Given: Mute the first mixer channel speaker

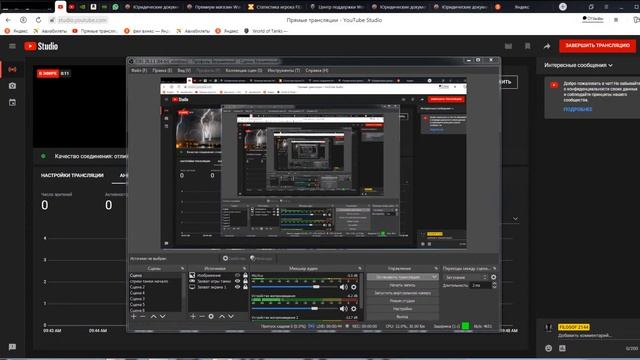Looking at the screenshot, I should click(344, 287).
